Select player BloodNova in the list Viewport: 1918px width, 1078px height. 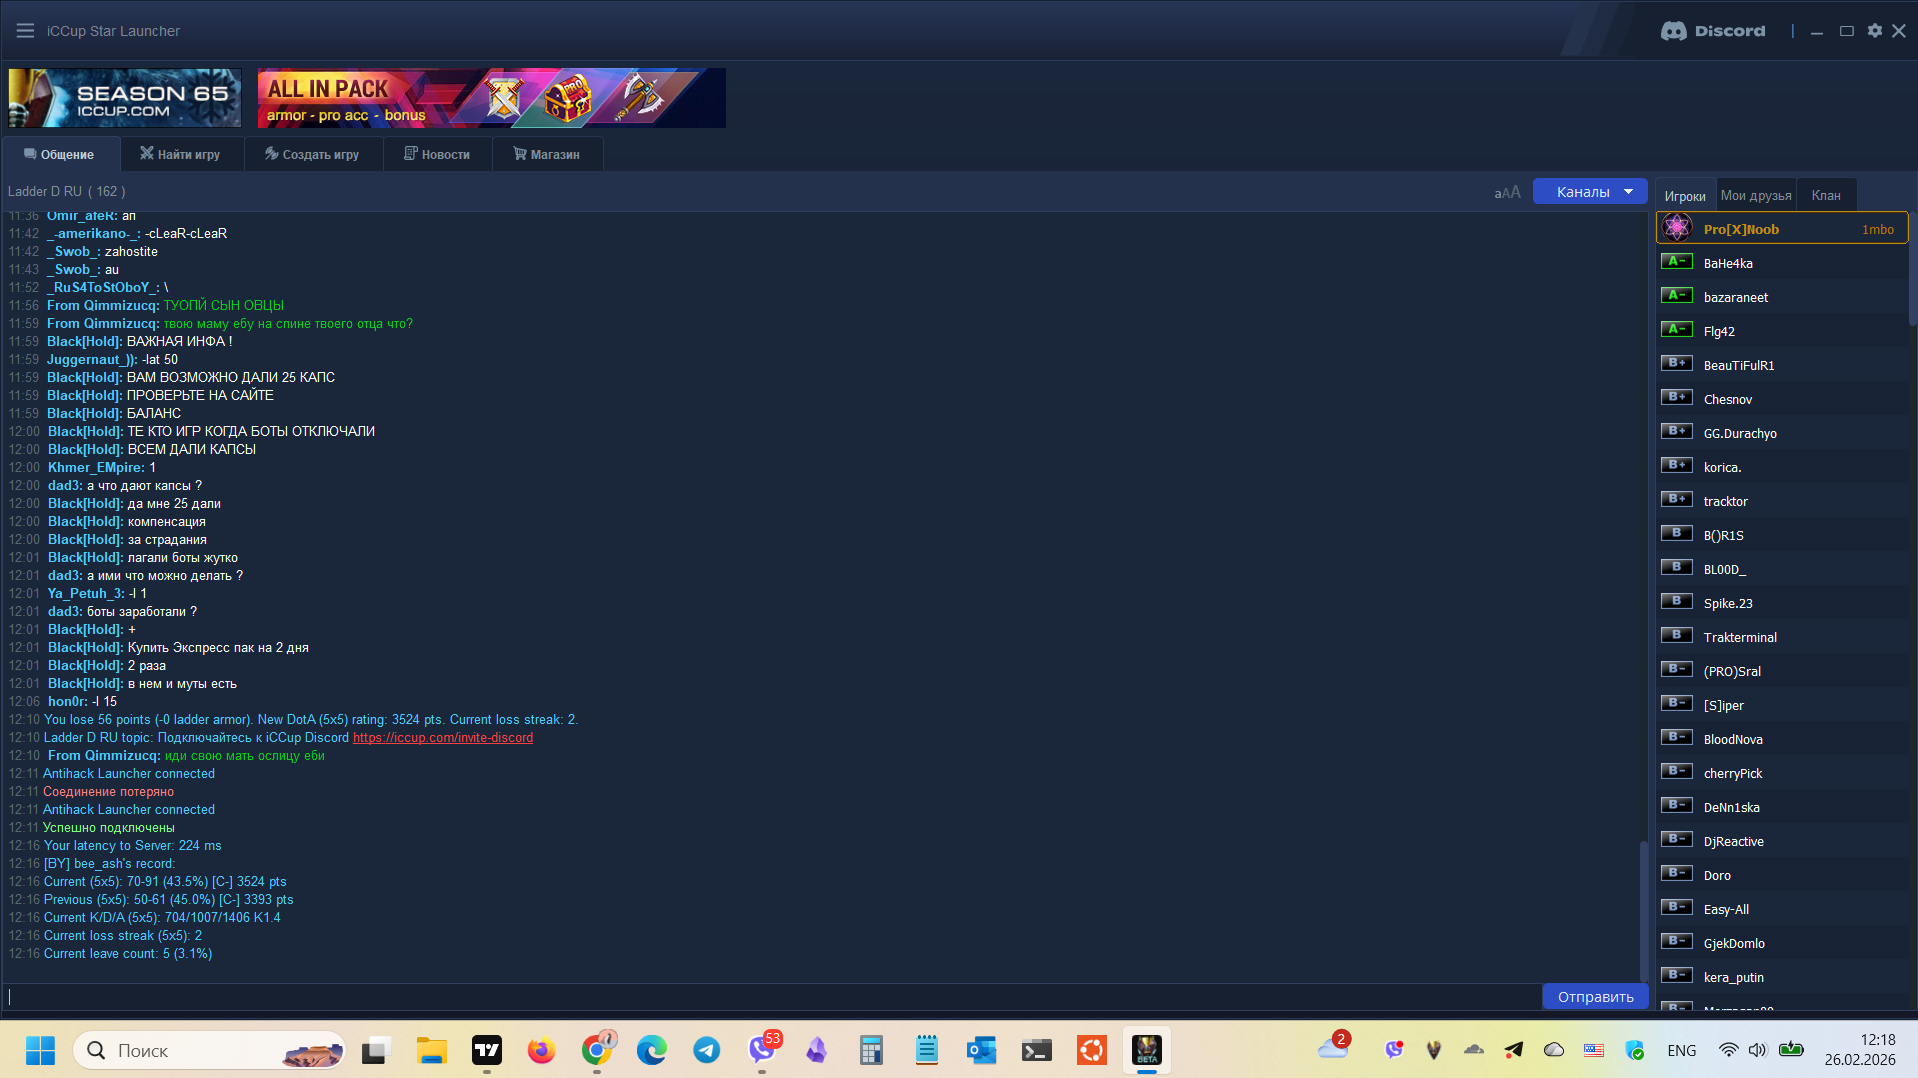1782,739
